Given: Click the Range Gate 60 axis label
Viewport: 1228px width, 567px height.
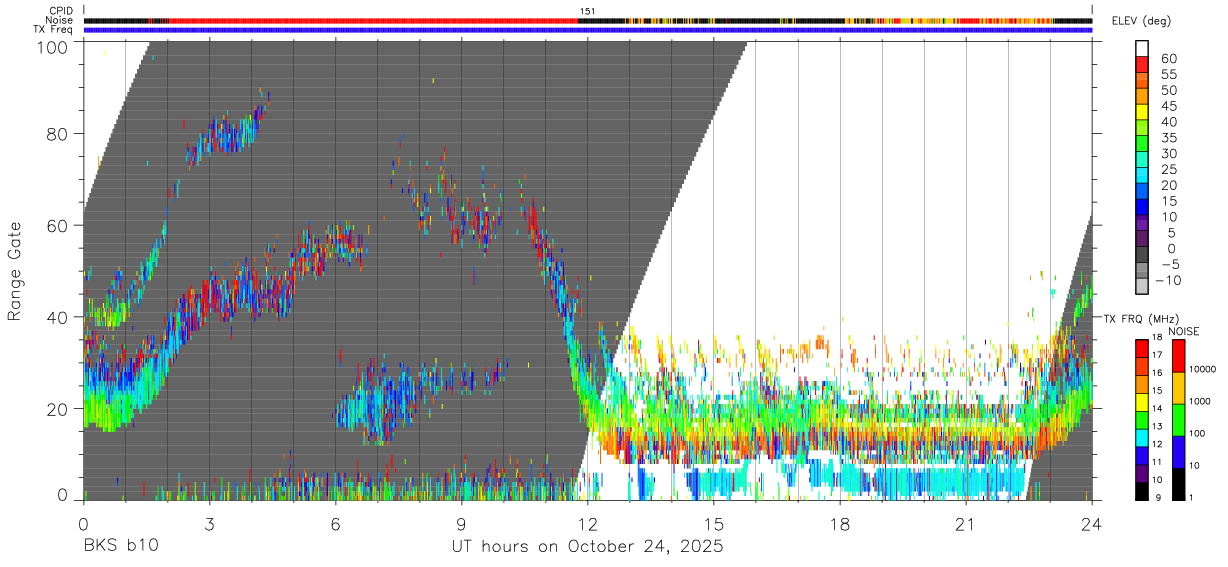Looking at the screenshot, I should (x=57, y=225).
